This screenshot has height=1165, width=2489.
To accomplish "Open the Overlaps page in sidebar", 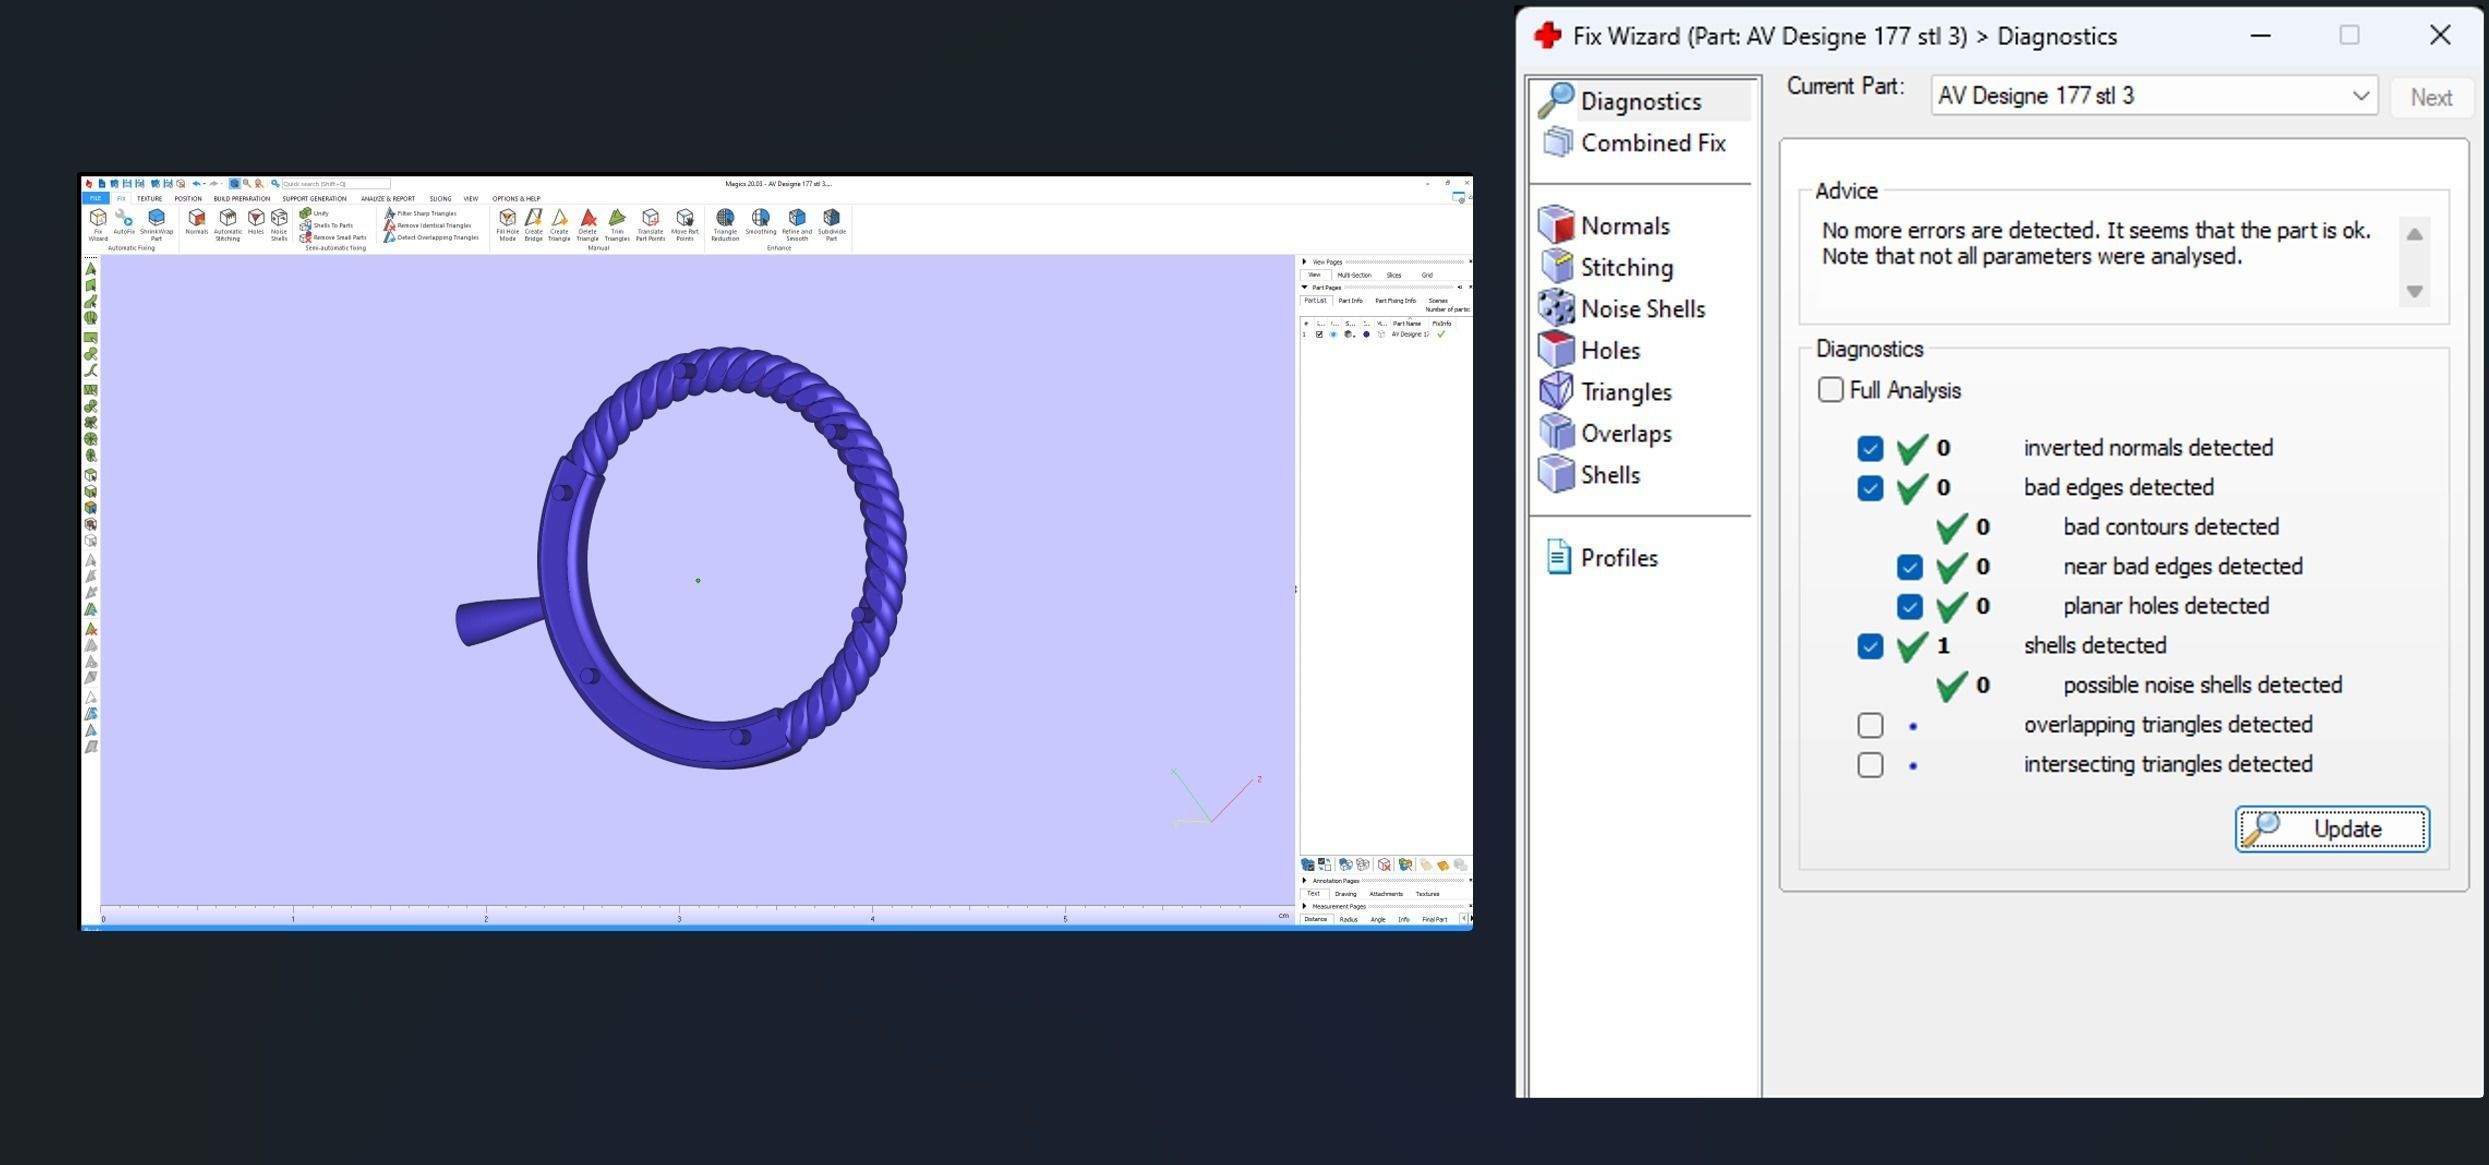I will point(1625,434).
